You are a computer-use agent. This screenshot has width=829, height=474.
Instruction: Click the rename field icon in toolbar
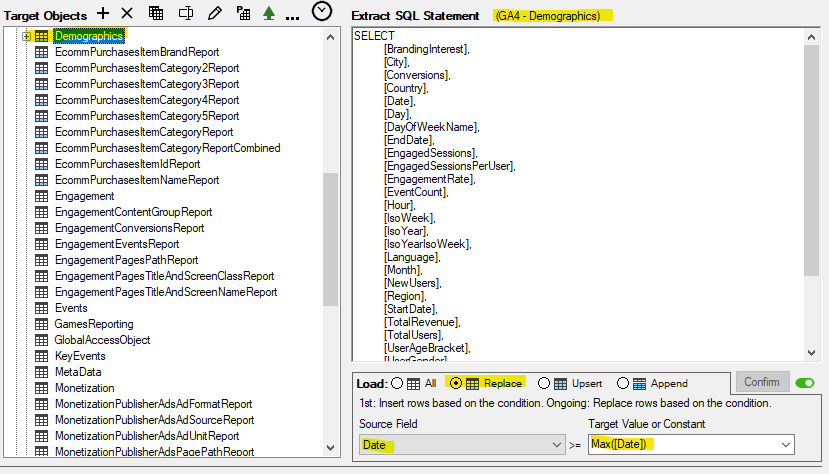(x=185, y=13)
